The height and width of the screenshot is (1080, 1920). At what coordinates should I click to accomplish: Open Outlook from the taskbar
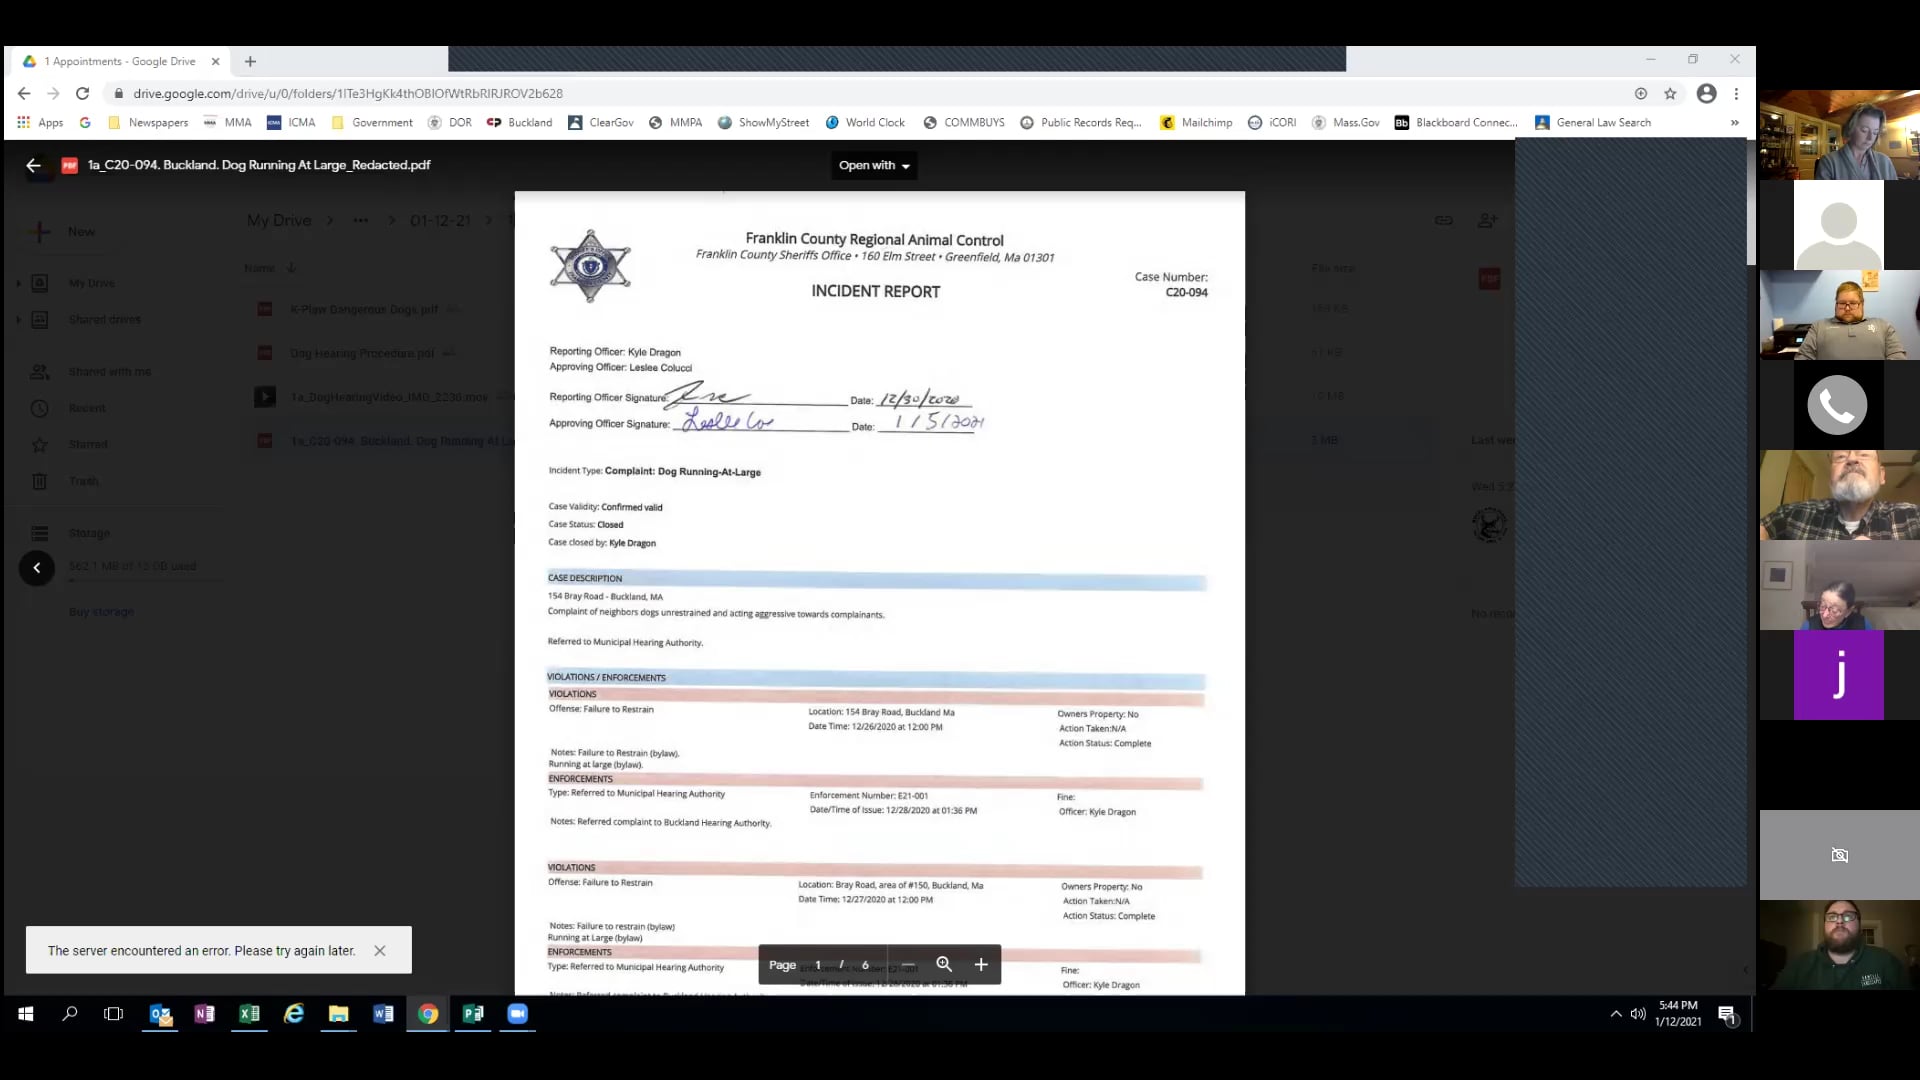(160, 1014)
